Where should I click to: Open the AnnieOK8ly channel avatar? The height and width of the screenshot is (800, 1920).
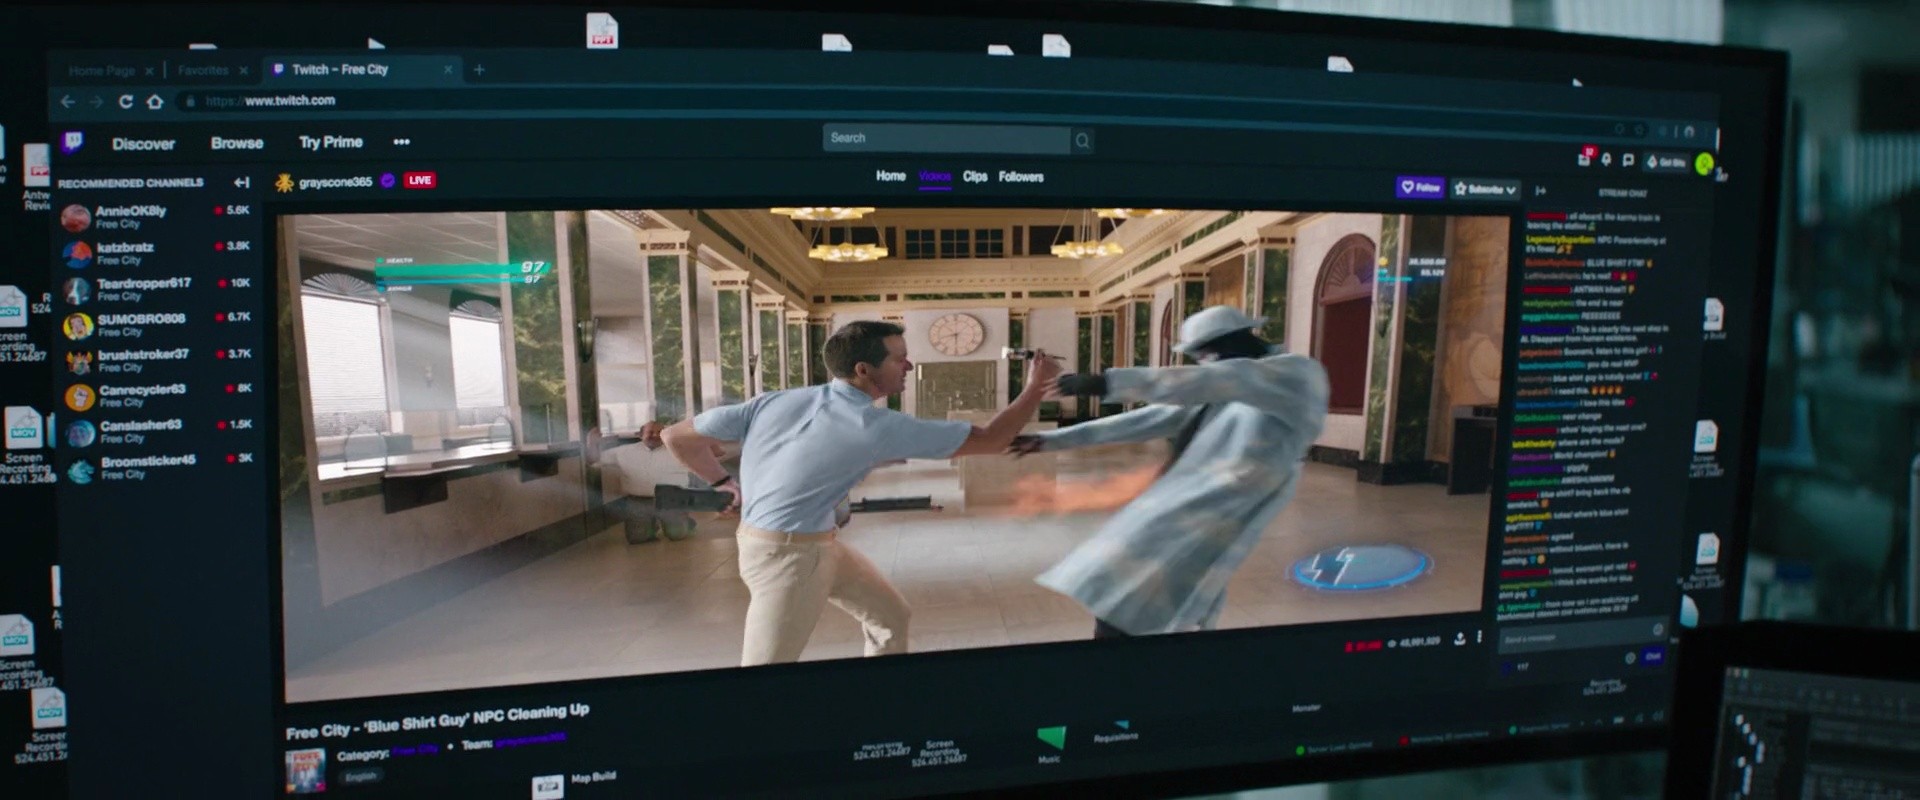click(76, 216)
